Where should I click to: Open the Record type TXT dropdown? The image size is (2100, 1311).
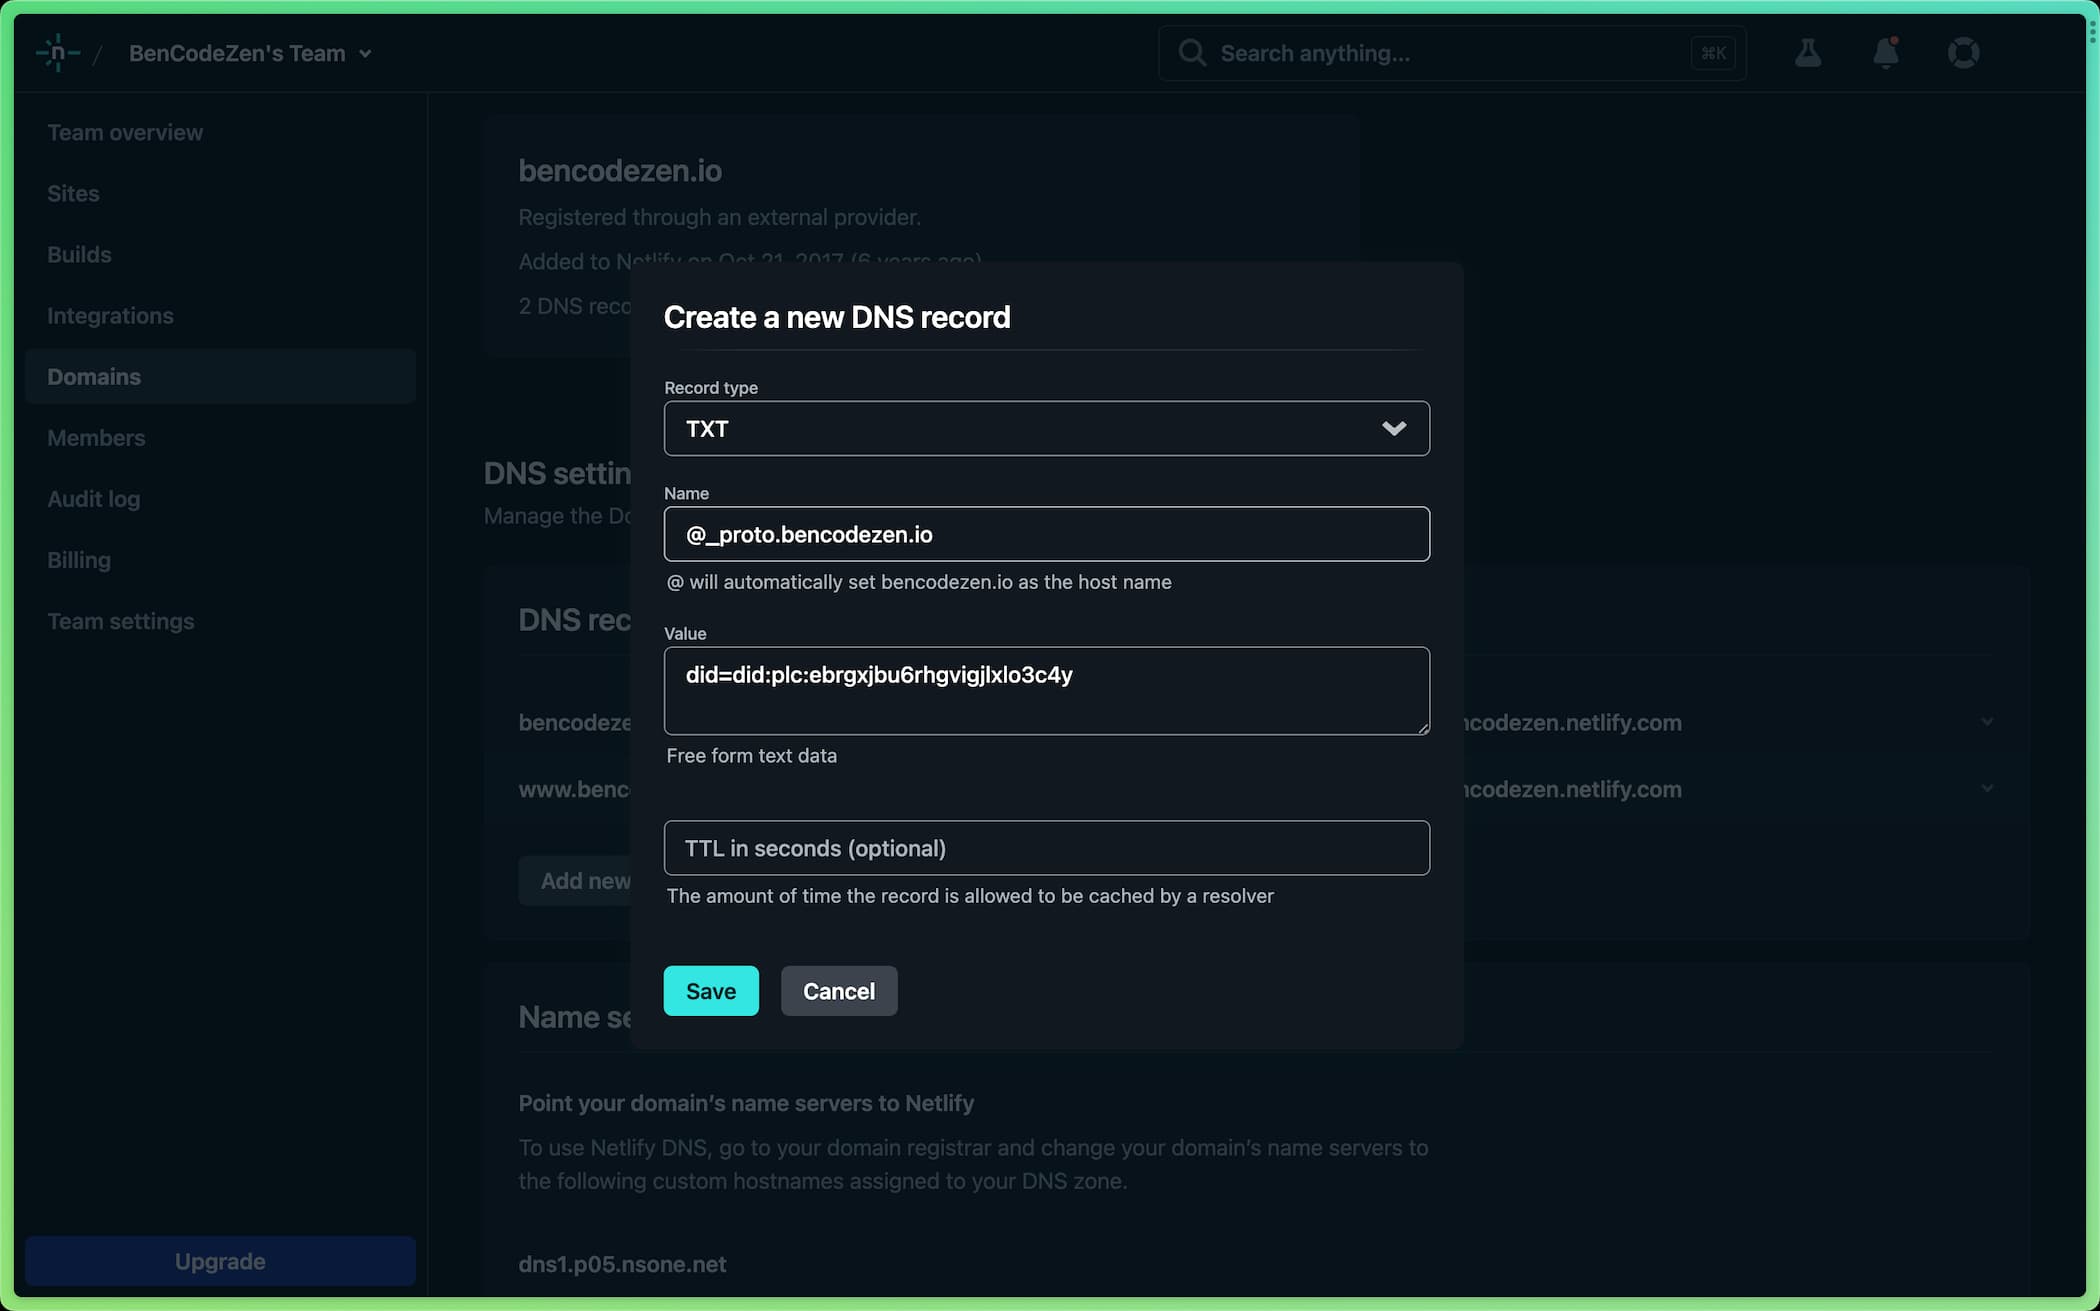point(1046,429)
